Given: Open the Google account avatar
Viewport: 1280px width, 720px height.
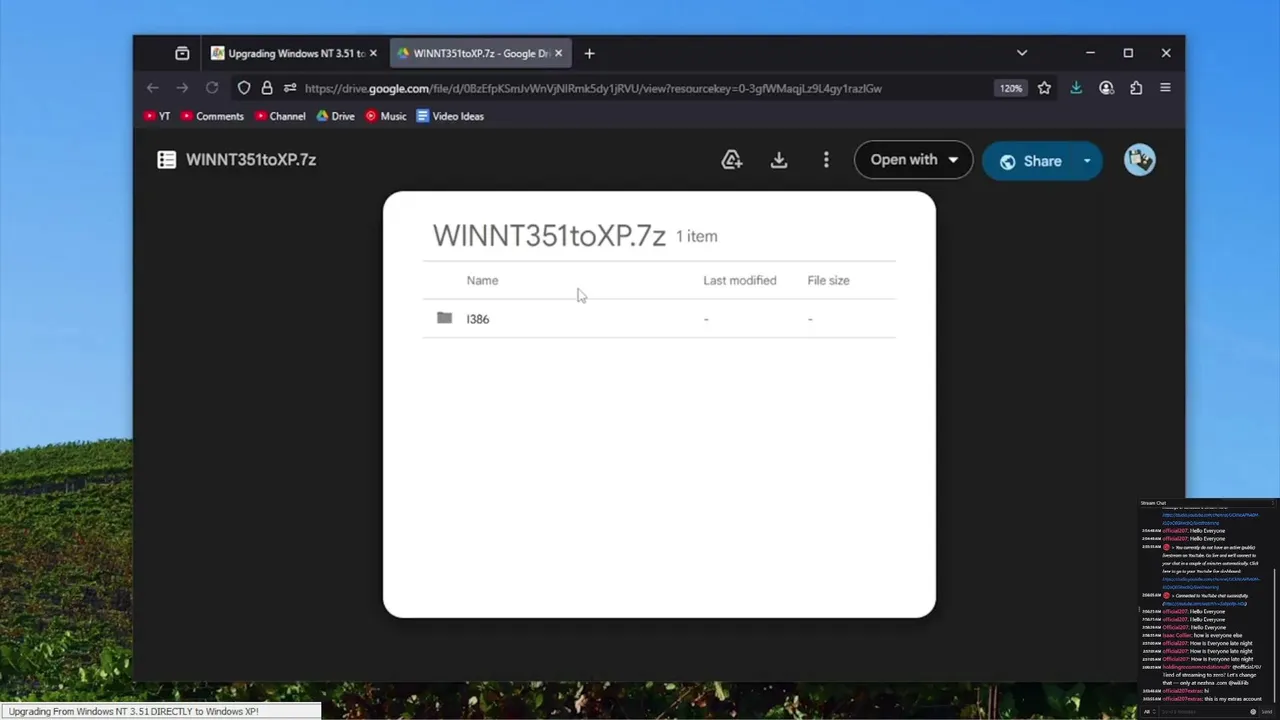Looking at the screenshot, I should [1140, 160].
